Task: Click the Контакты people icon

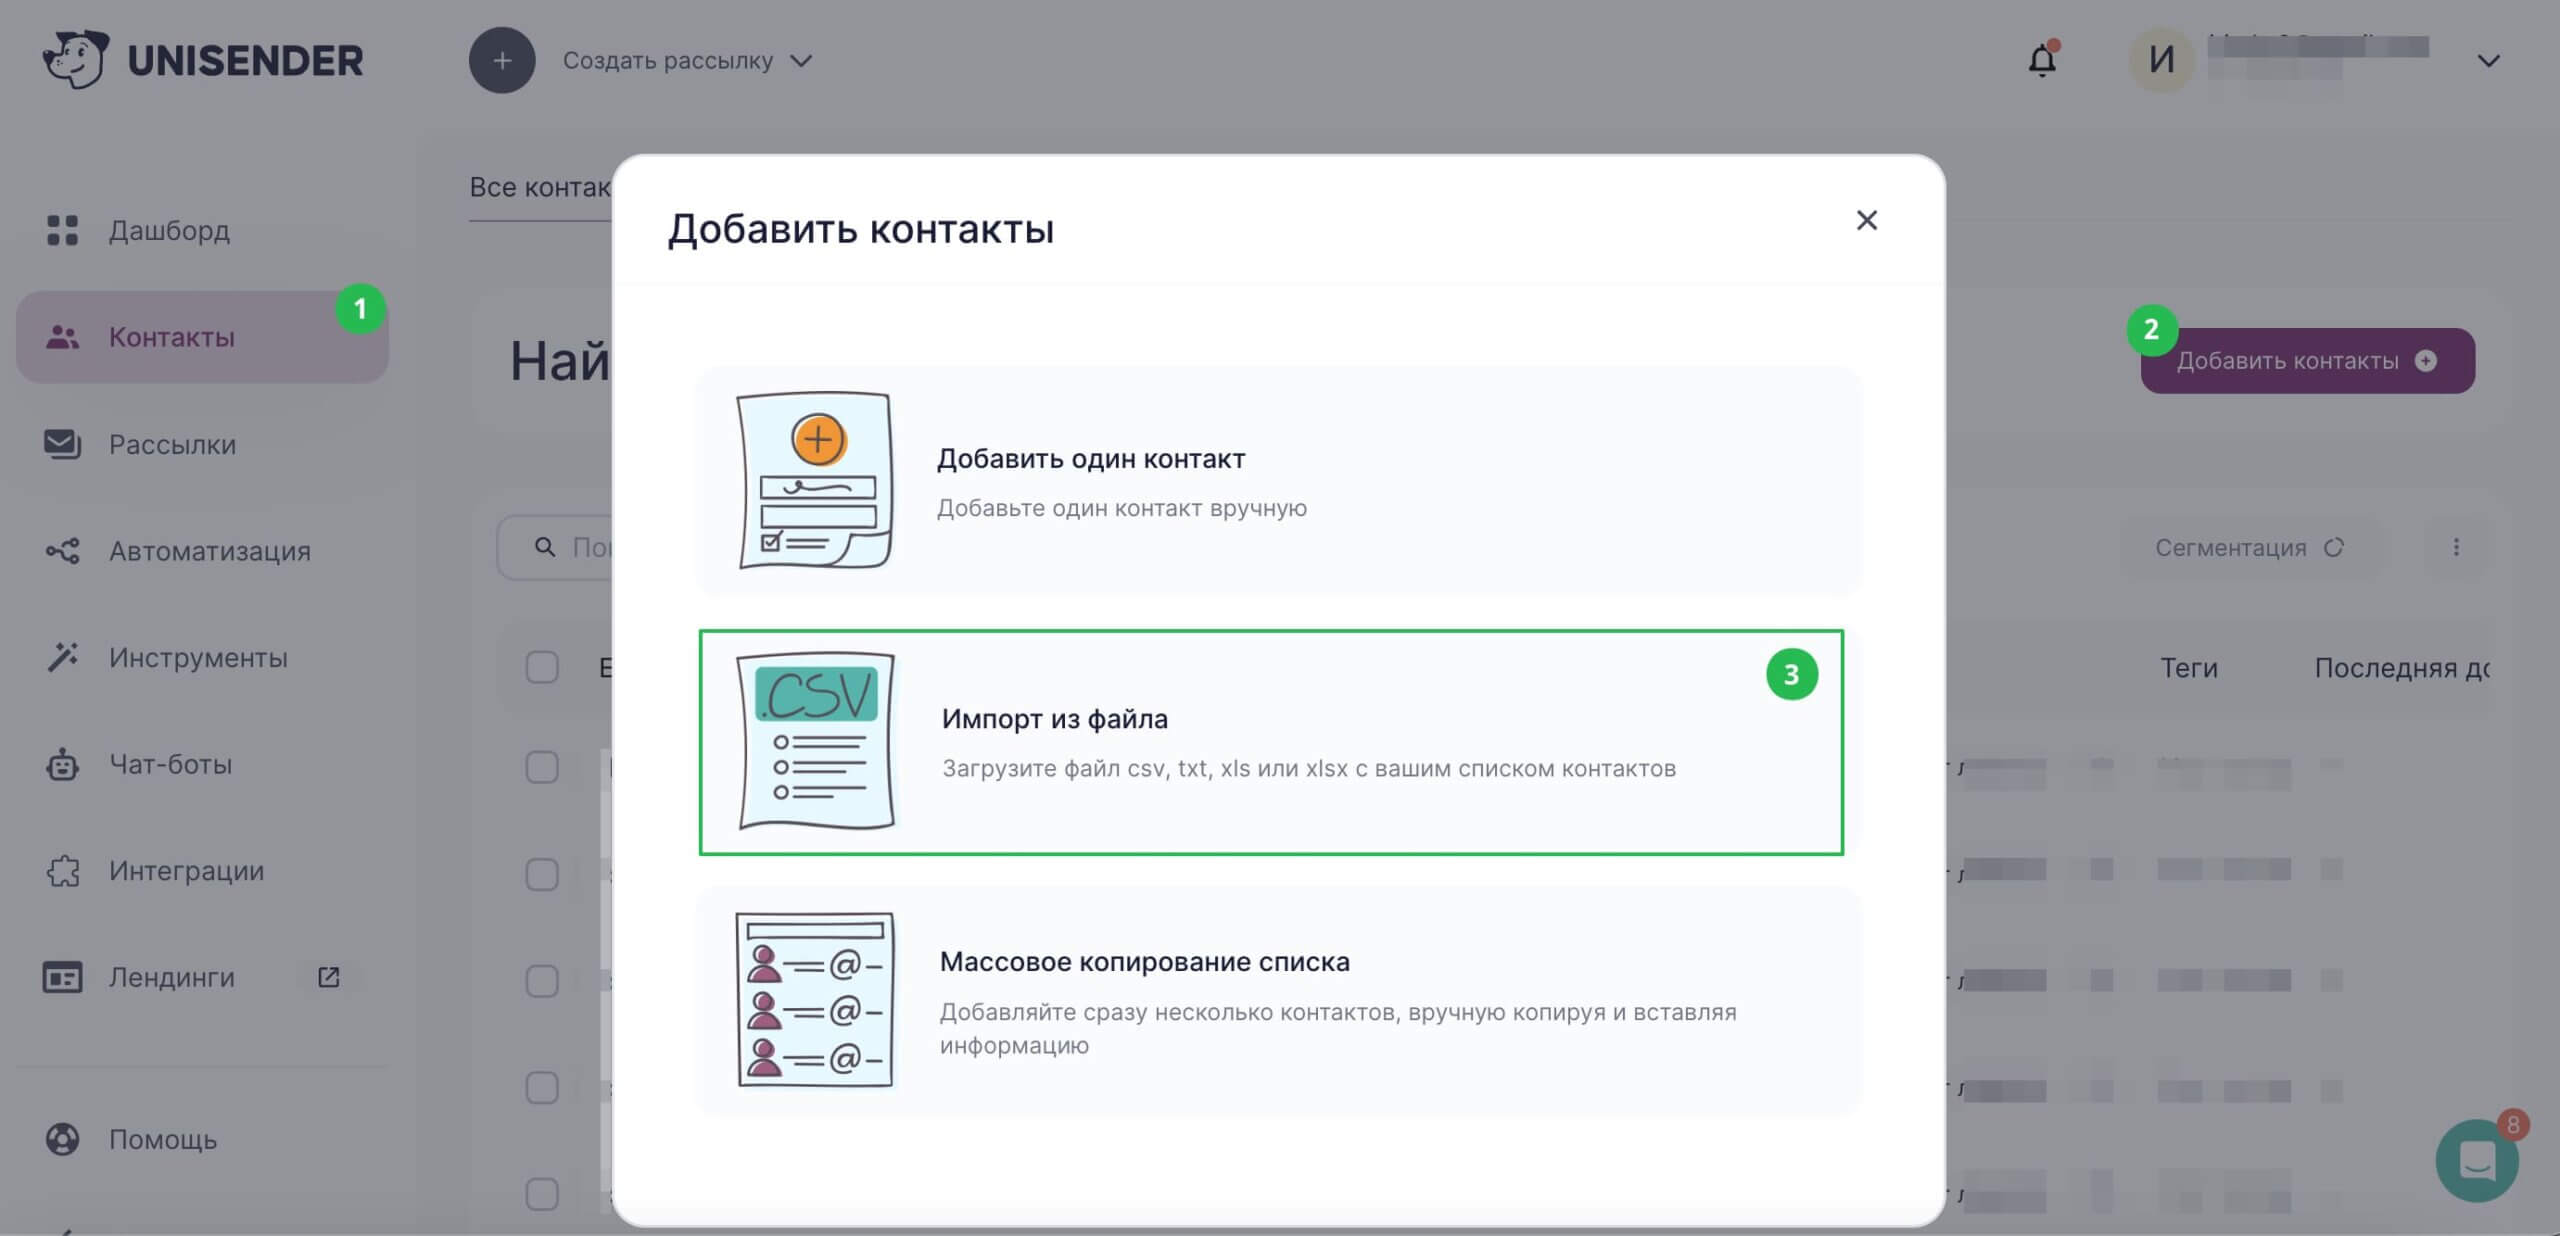Action: (62, 337)
